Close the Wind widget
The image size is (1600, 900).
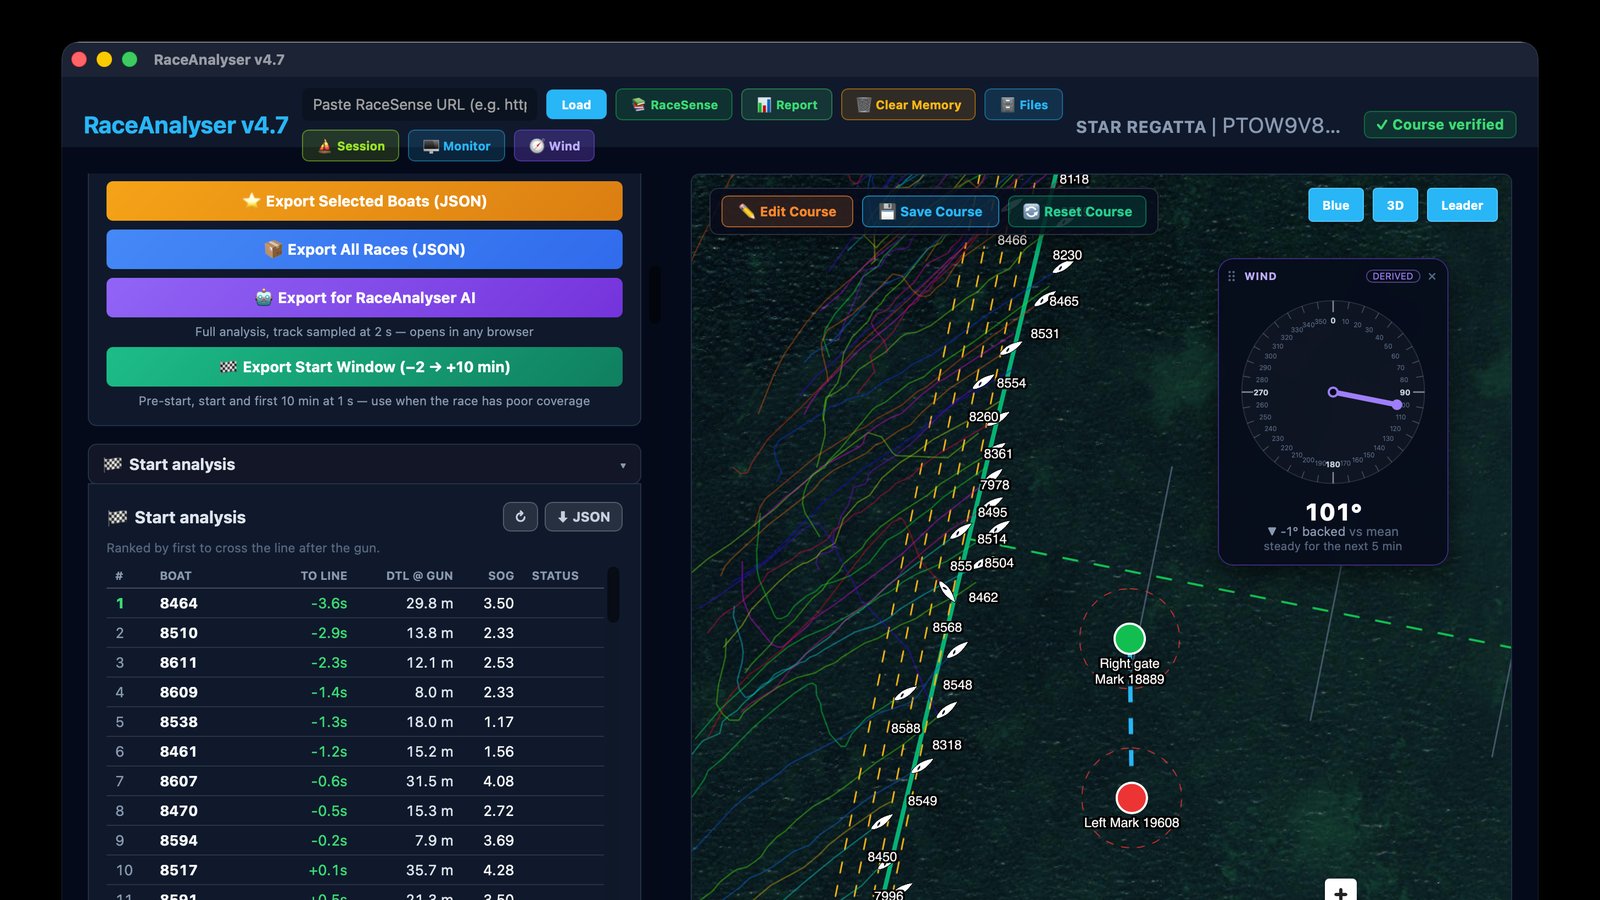pyautogui.click(x=1432, y=276)
